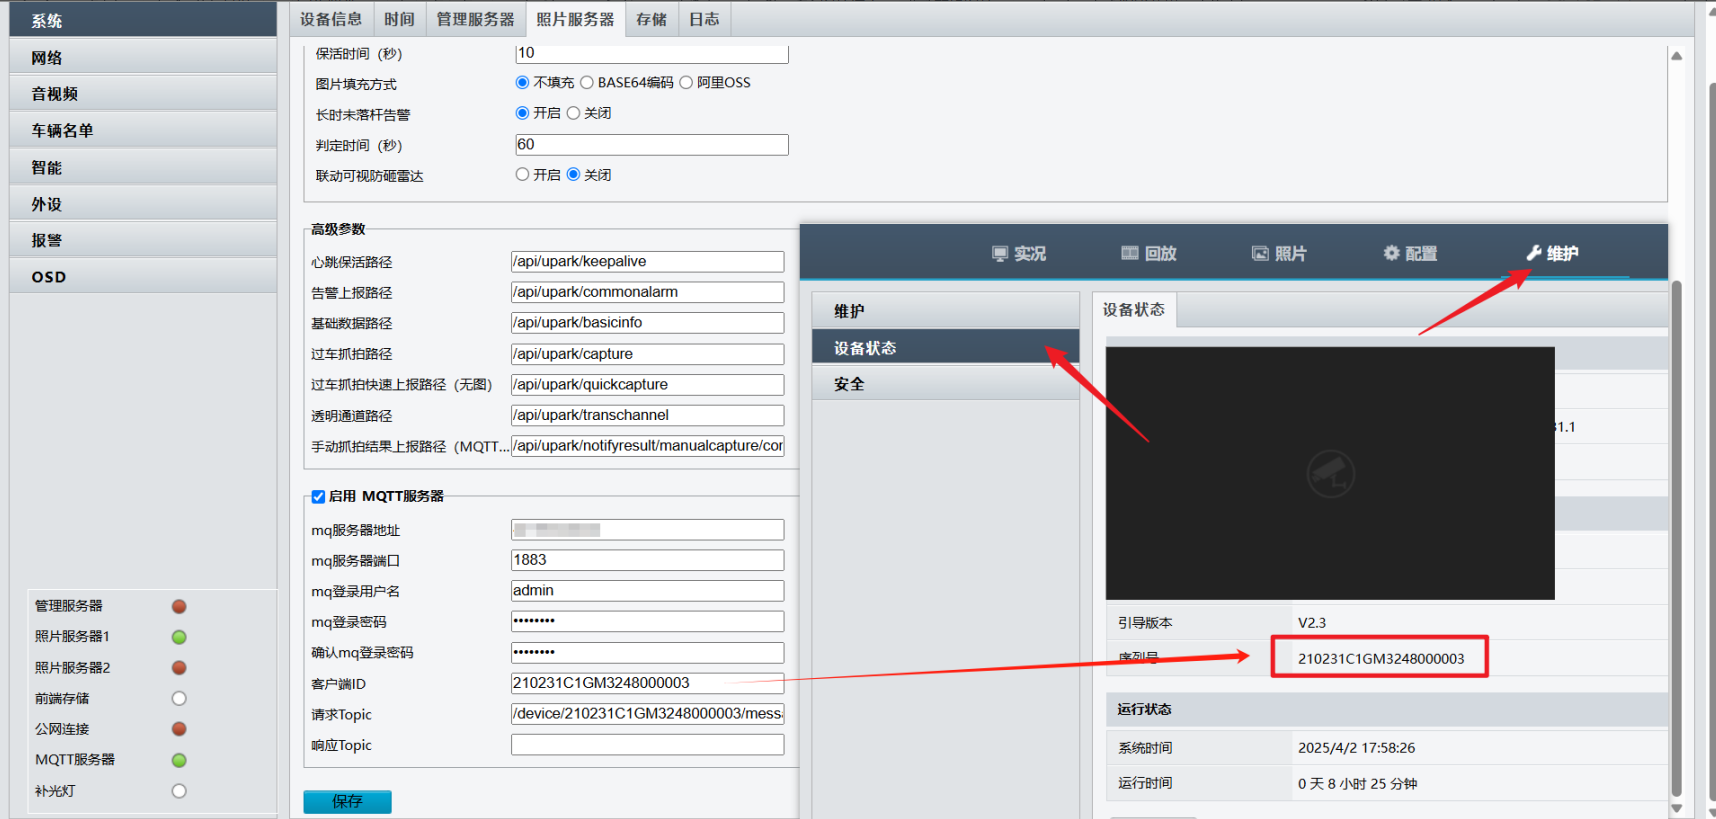Click the 心跳保活路径 input field
Viewport: 1716px width, 819px height.
(647, 261)
